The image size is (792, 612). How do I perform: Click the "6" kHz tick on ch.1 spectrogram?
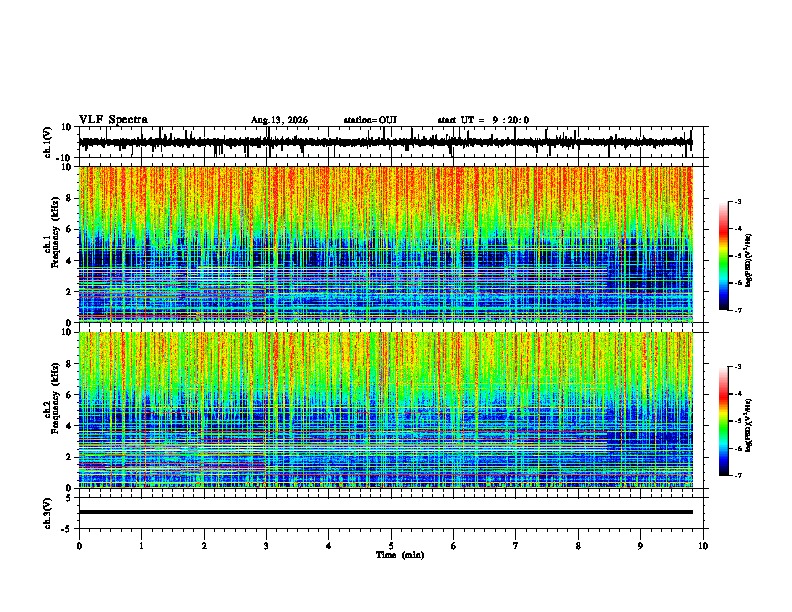[x=70, y=229]
